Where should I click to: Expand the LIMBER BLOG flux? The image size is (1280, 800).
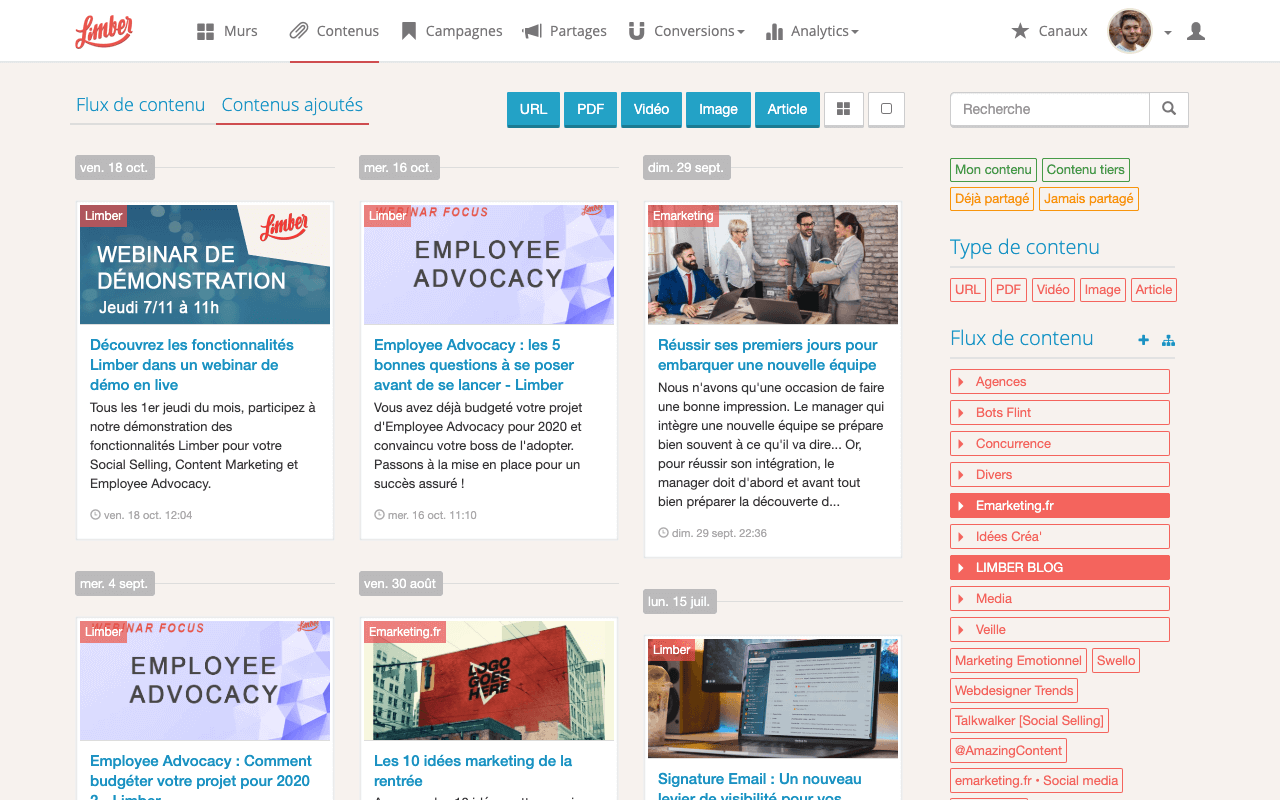click(x=1060, y=568)
